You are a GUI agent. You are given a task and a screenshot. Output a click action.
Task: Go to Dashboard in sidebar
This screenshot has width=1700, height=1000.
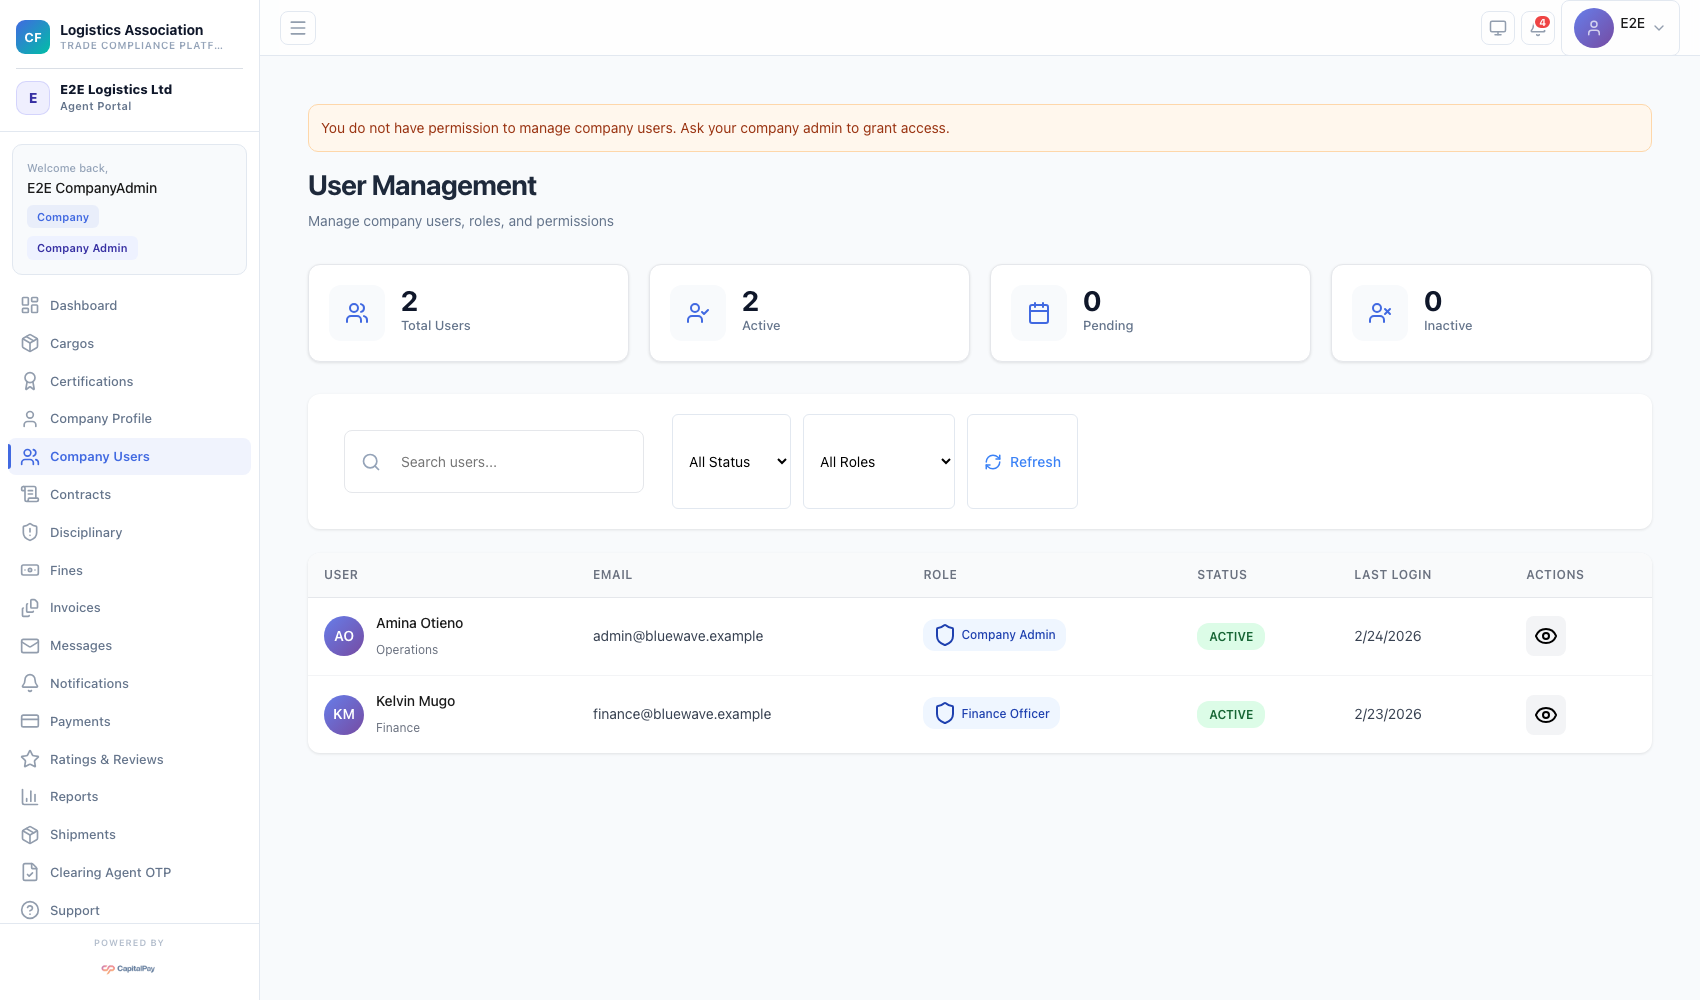[83, 306]
